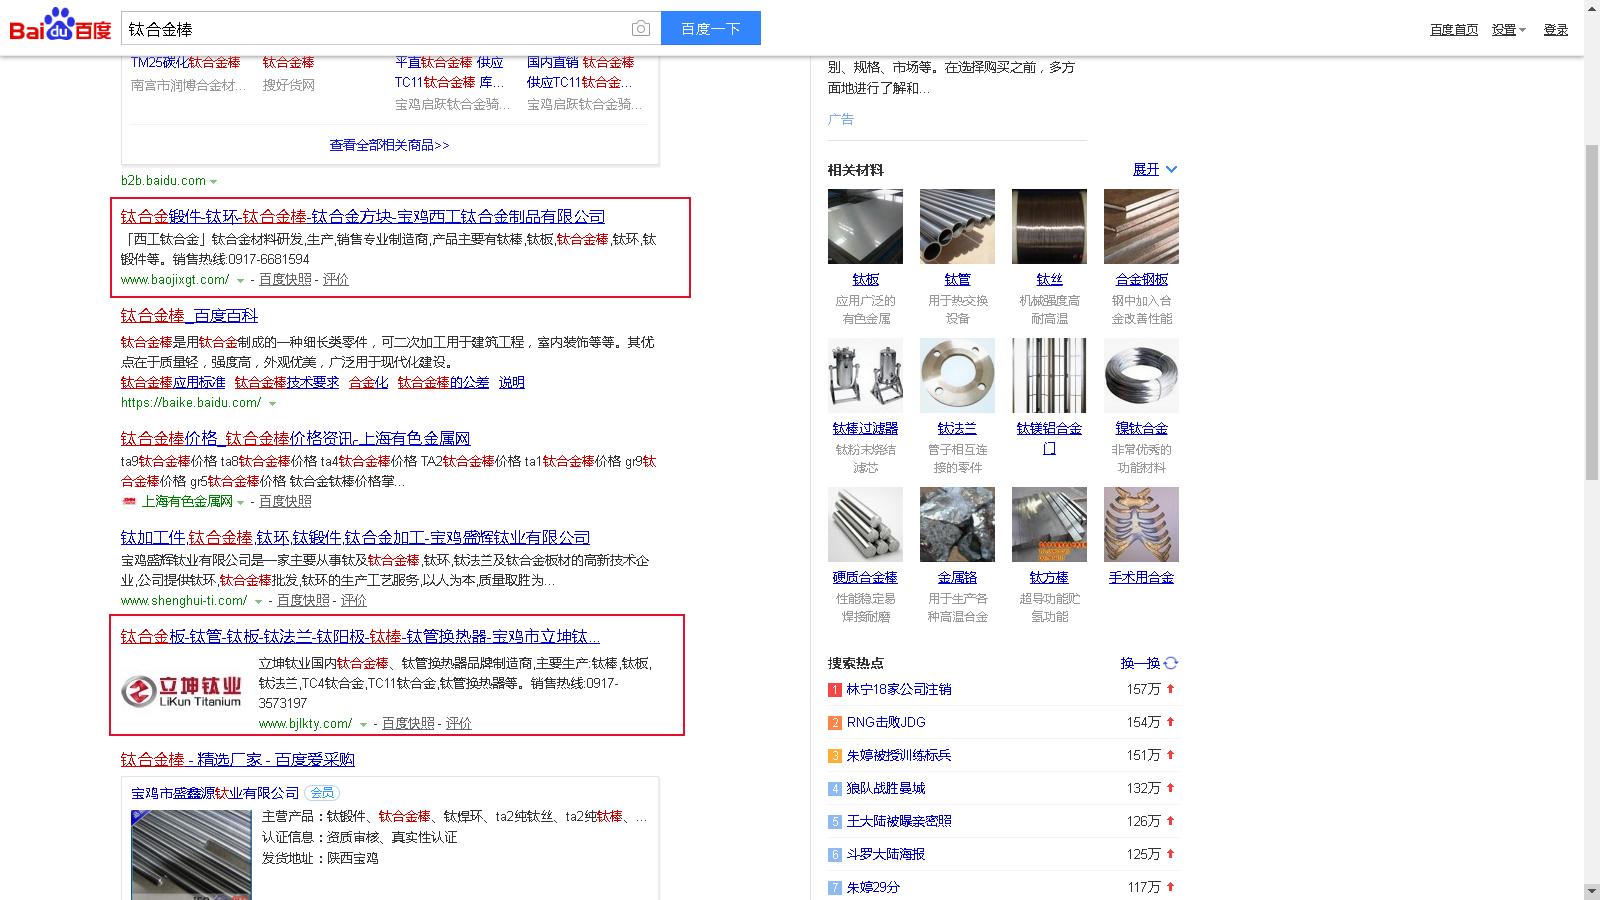1600x900 pixels.
Task: Expand the www.baojixgt.com dropdown arrow
Action: (240, 281)
